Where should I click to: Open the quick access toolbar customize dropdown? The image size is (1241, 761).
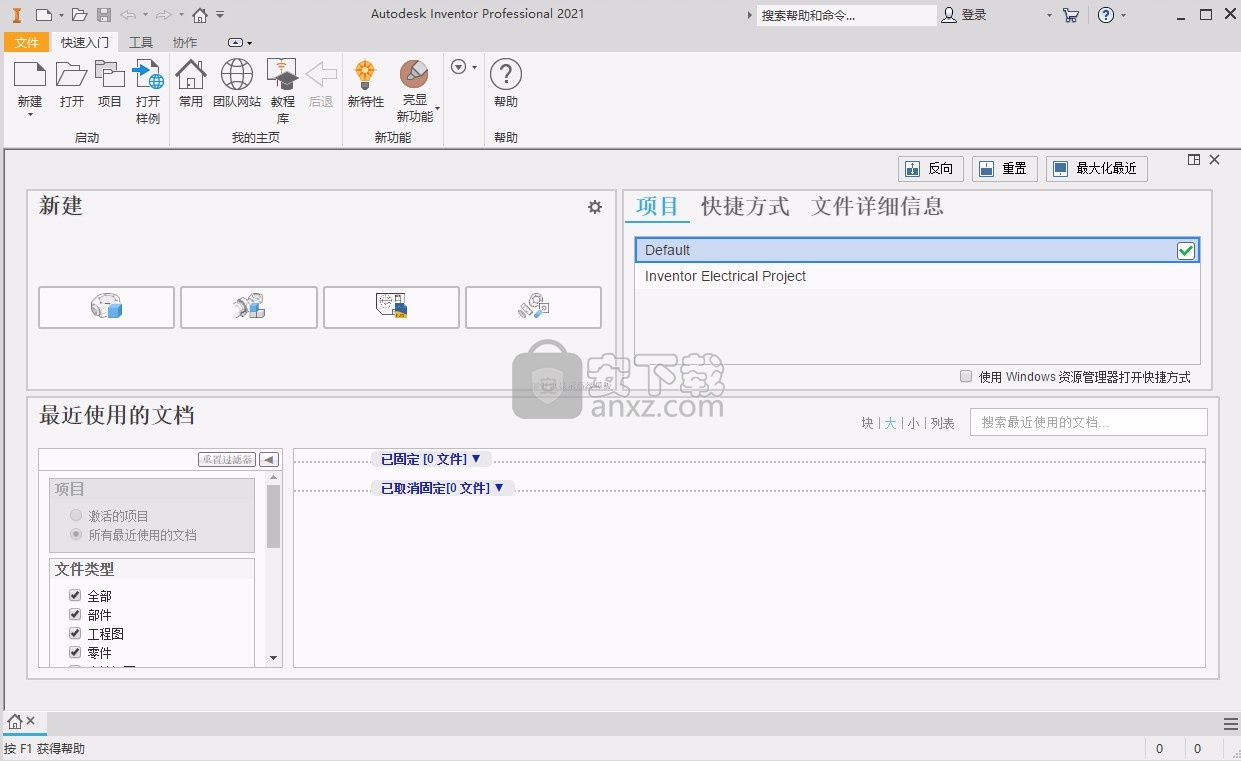pos(220,15)
